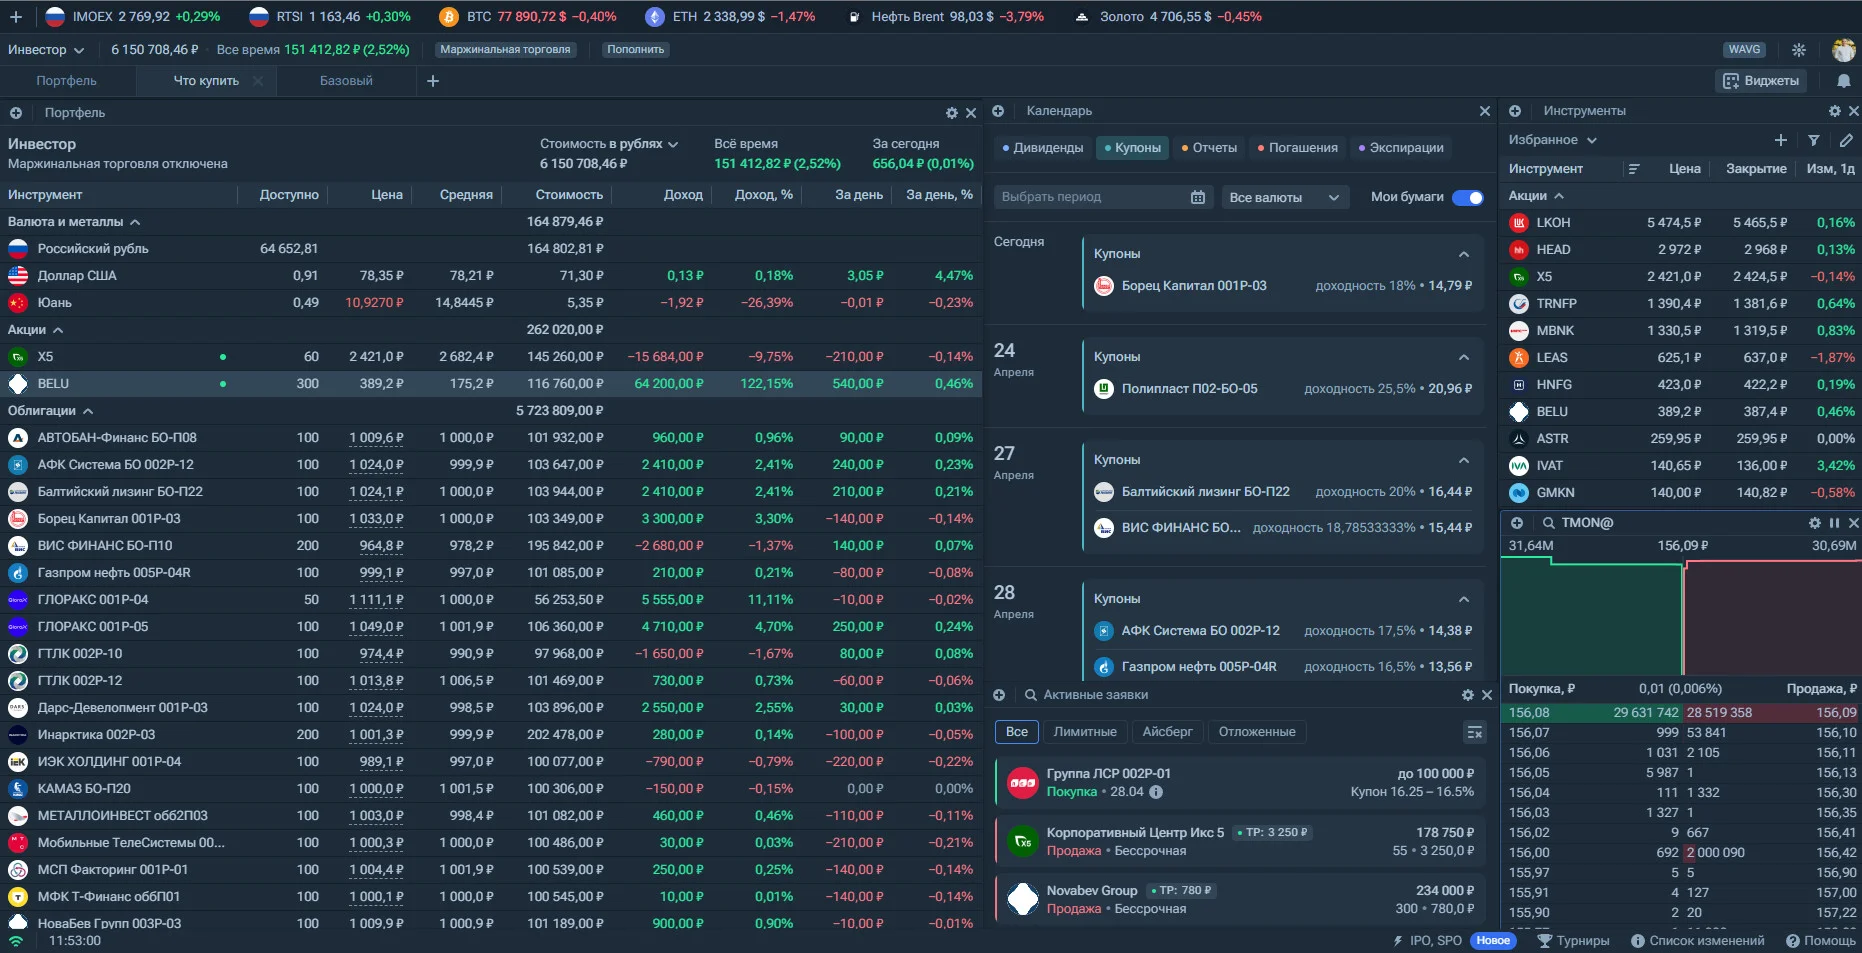This screenshot has width=1862, height=953.
Task: Click the Bitcoin BTC ticker icon
Action: click(449, 17)
